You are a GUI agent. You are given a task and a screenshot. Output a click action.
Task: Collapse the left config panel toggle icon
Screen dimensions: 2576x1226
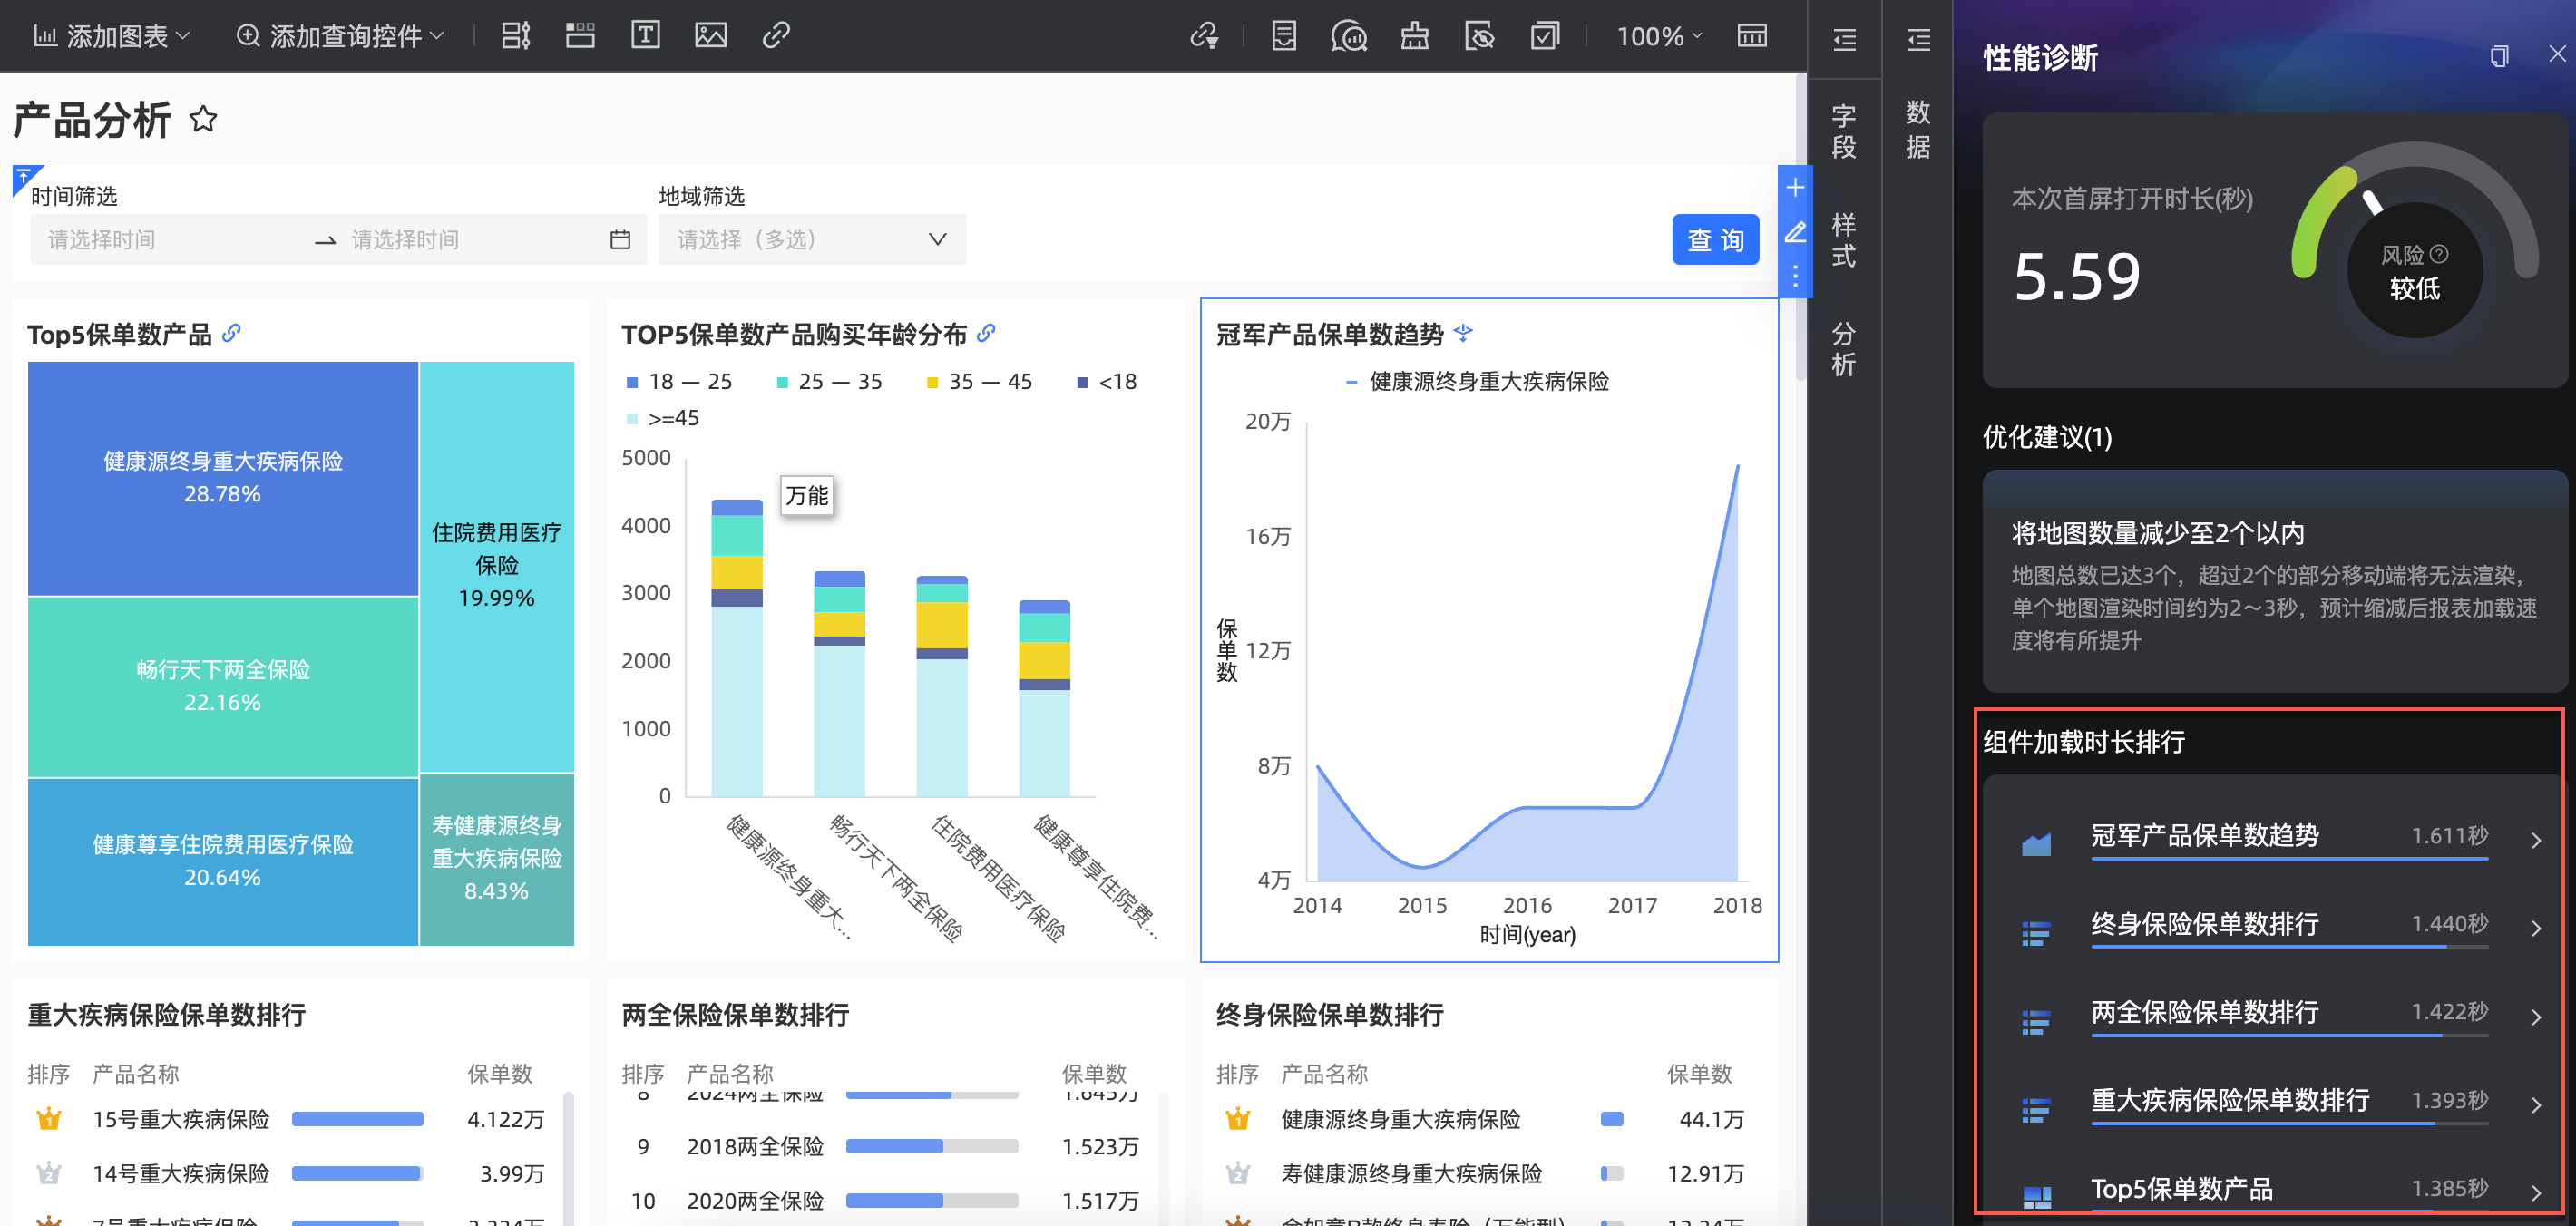pyautogui.click(x=1844, y=40)
